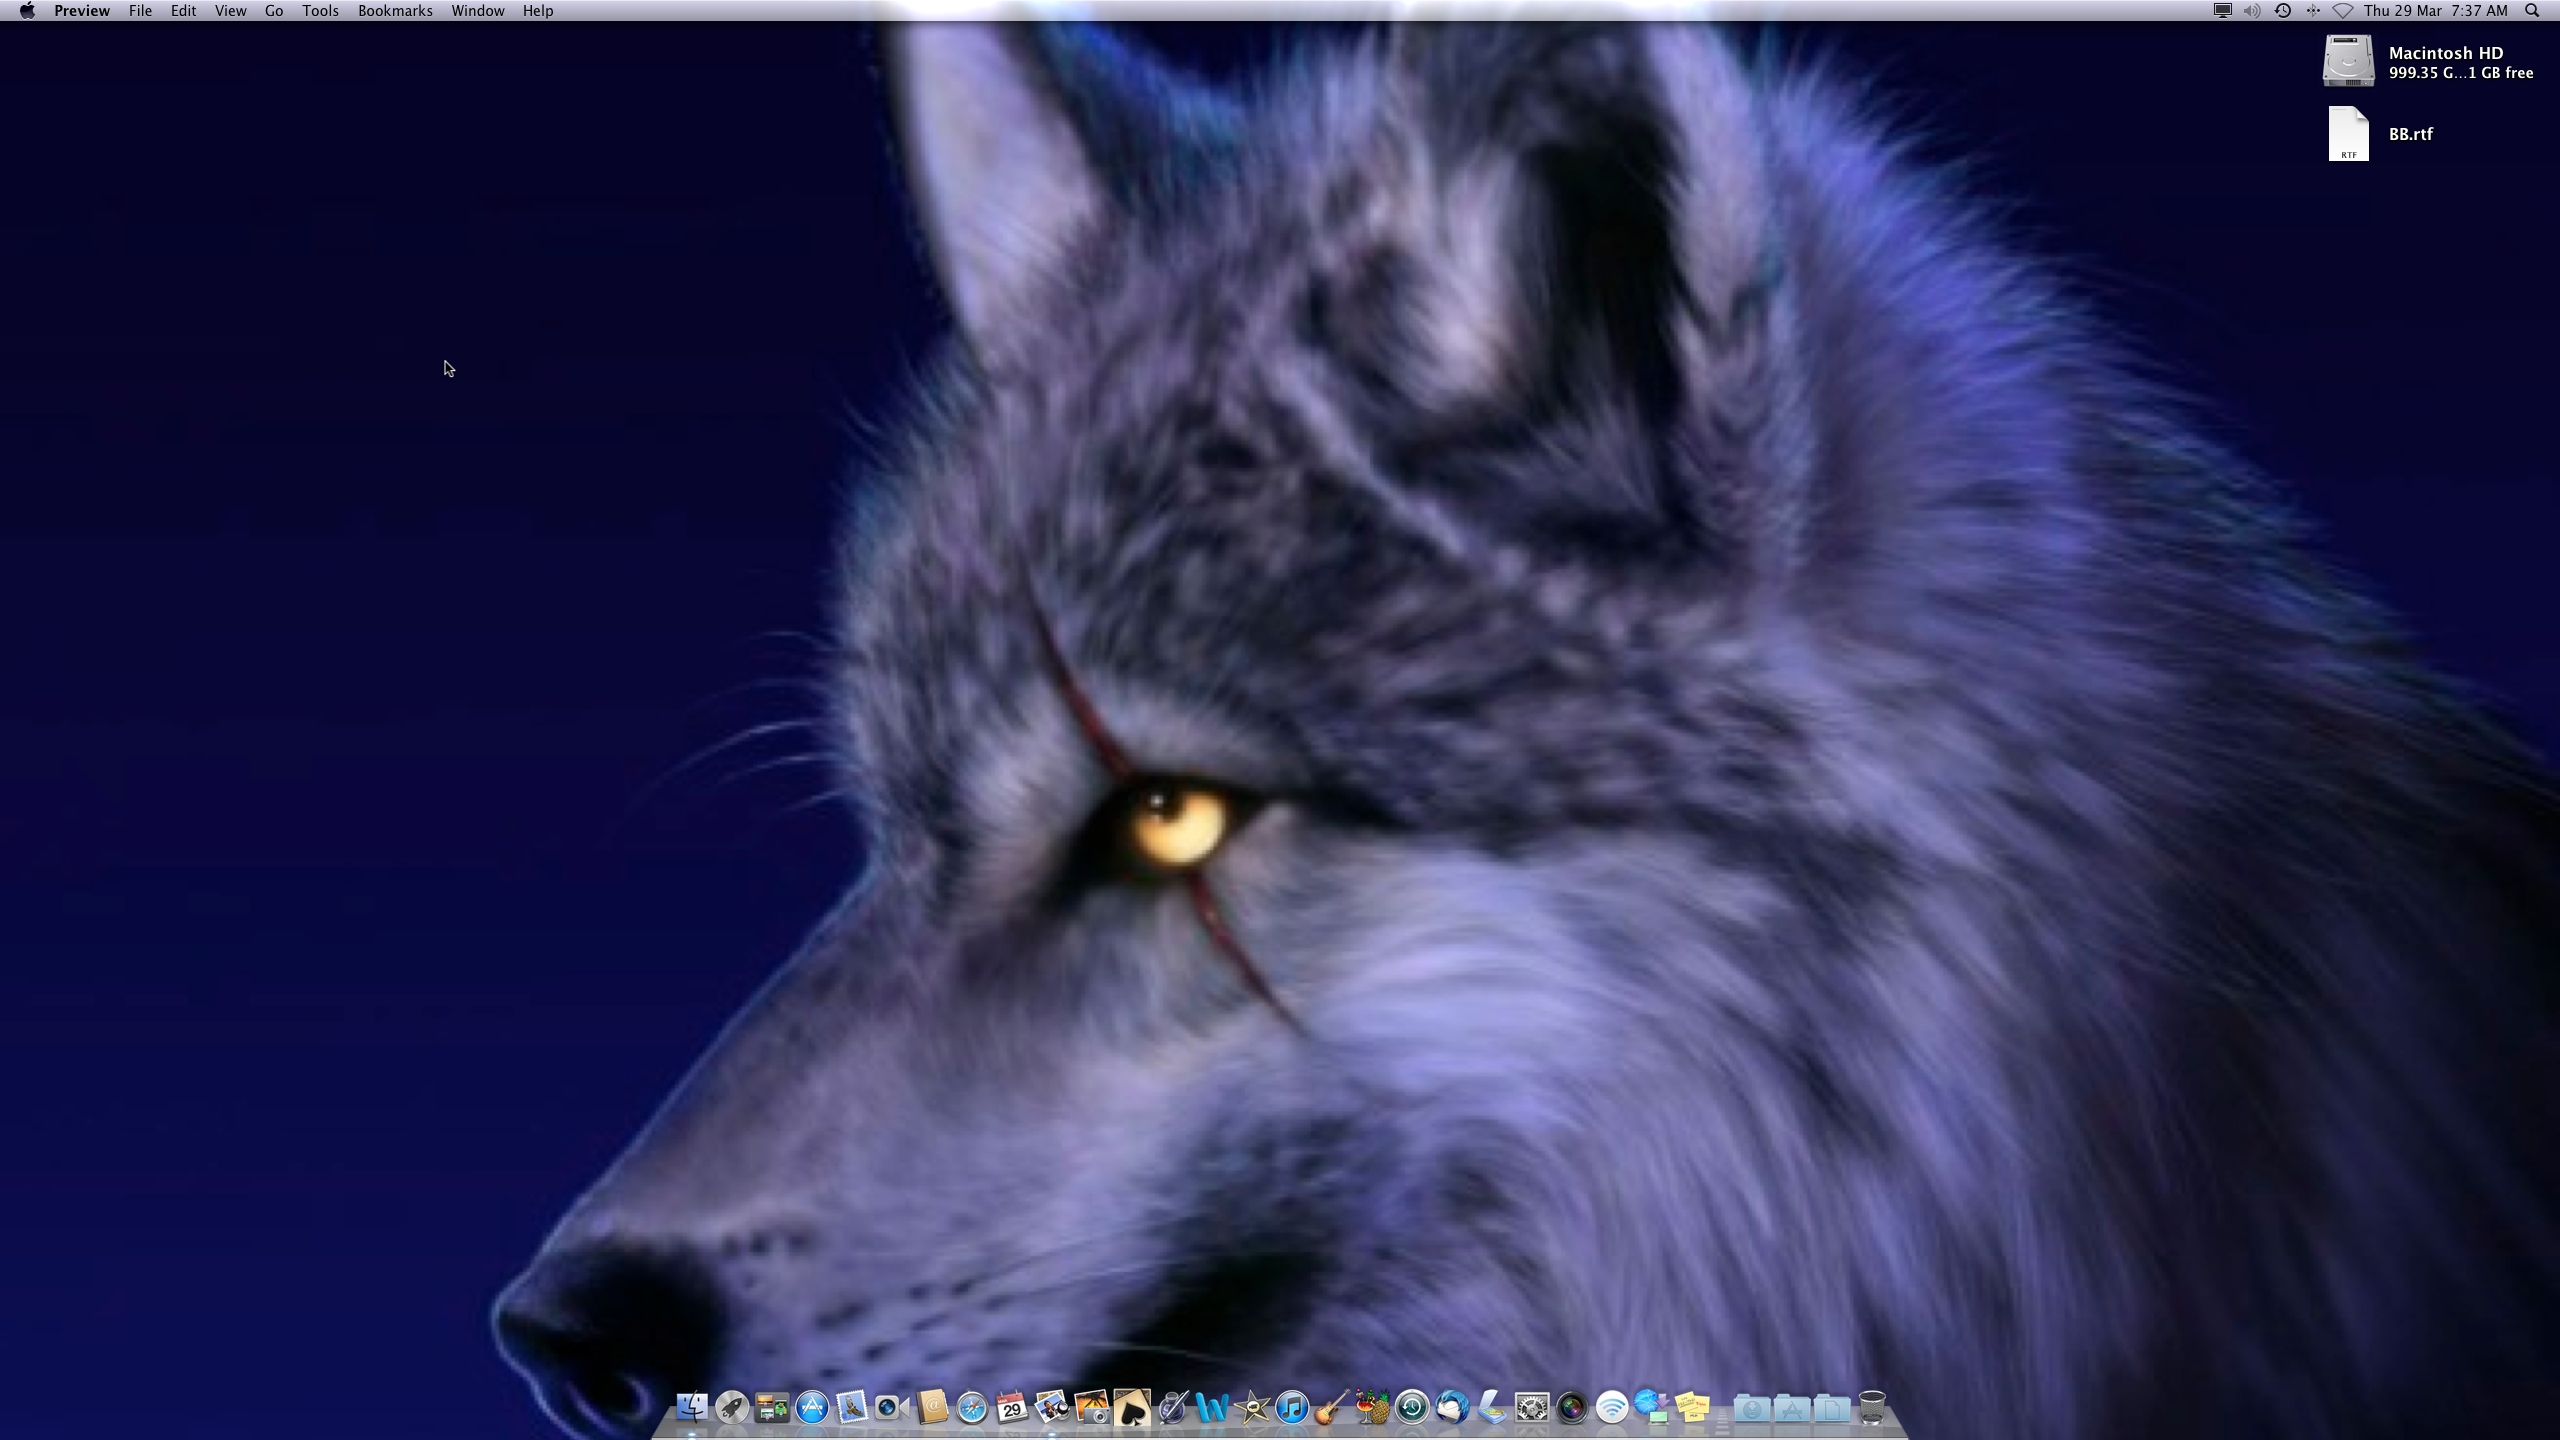Open the File menu
2560x1440 pixels.
point(140,11)
